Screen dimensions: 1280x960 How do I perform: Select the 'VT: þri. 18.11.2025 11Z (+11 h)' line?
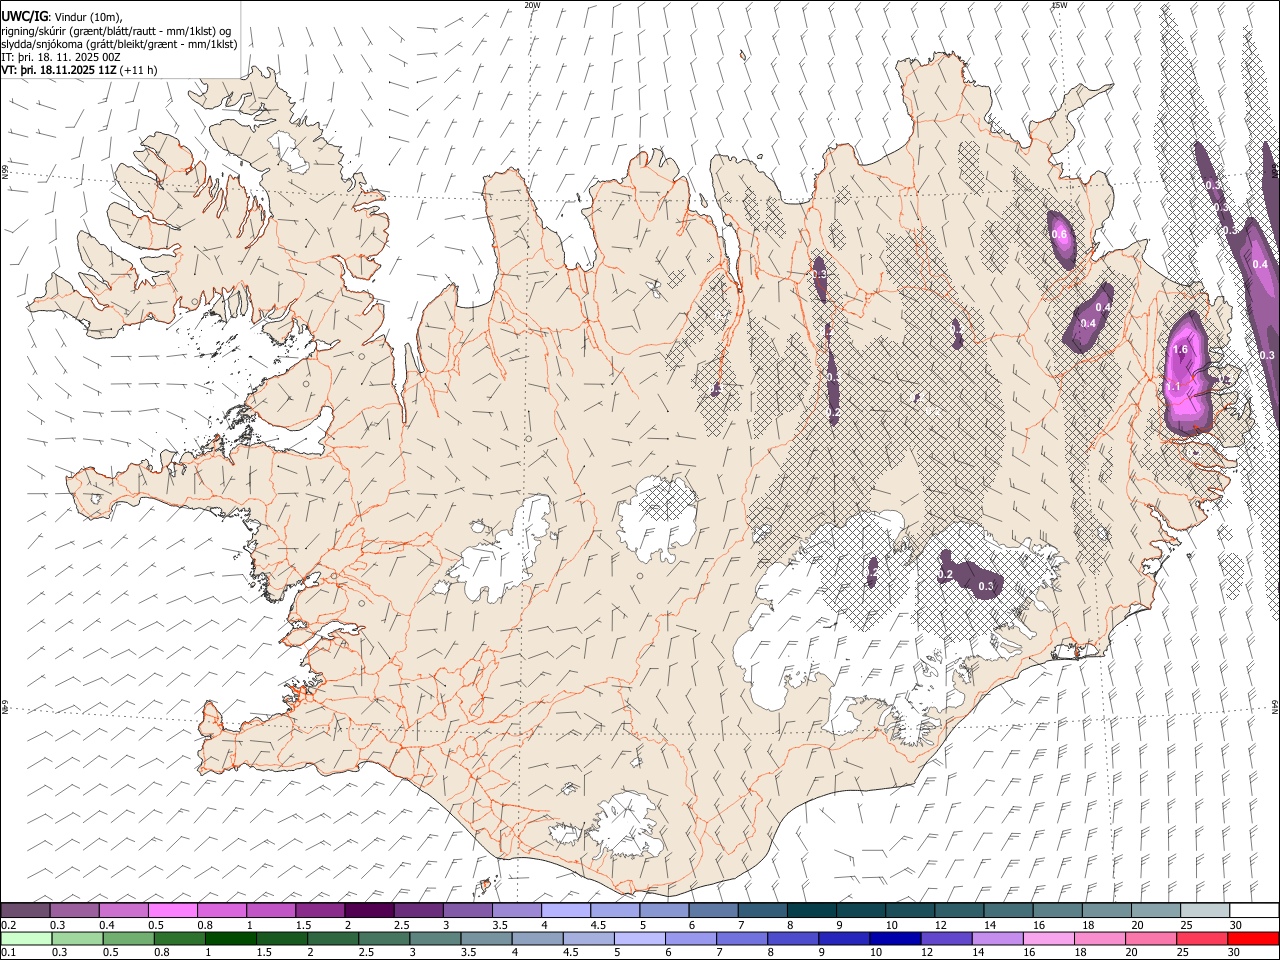(x=79, y=70)
